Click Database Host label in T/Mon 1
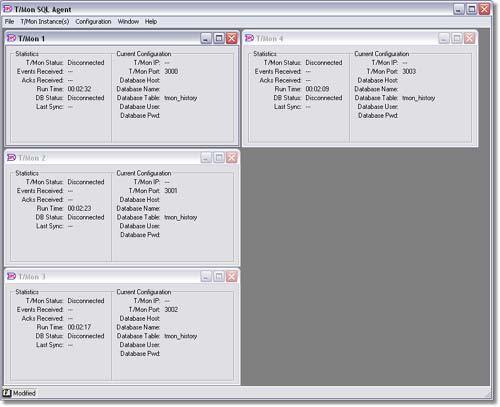This screenshot has height=407, width=500. tap(140, 80)
